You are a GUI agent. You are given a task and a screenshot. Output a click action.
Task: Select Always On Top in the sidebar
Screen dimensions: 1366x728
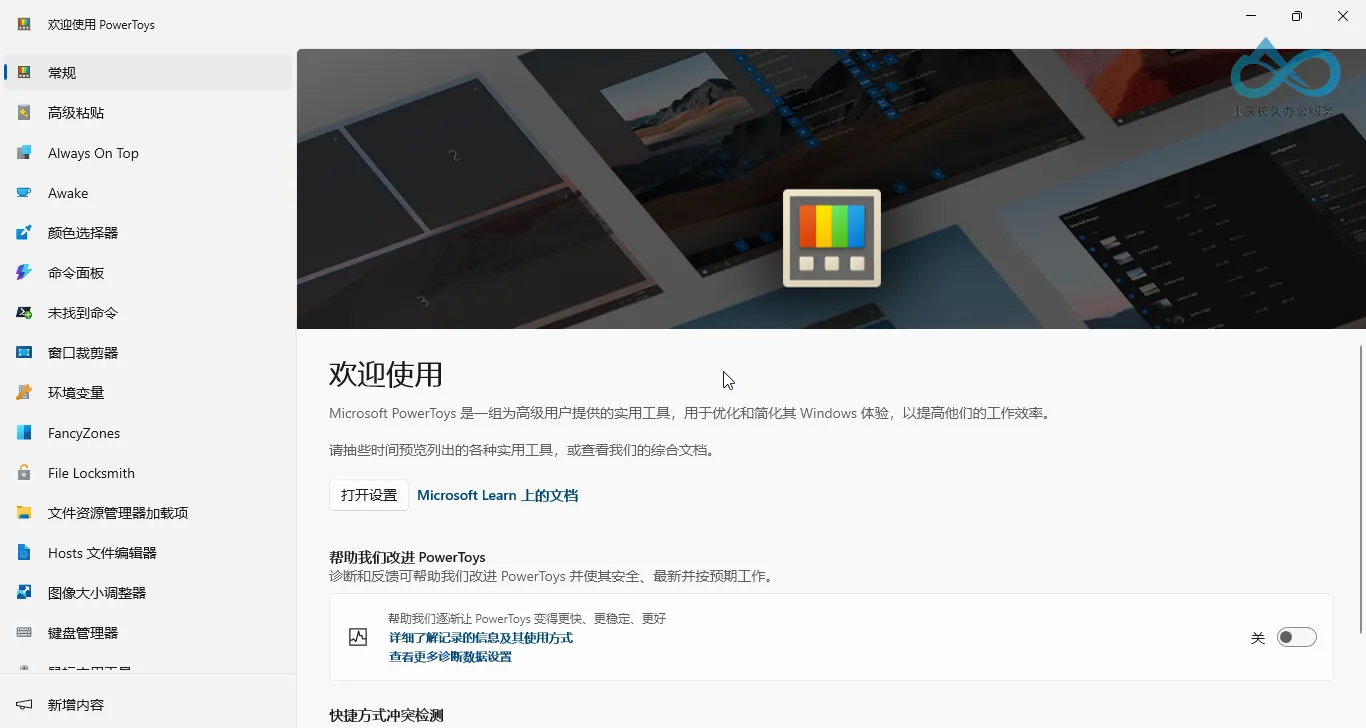pos(148,153)
